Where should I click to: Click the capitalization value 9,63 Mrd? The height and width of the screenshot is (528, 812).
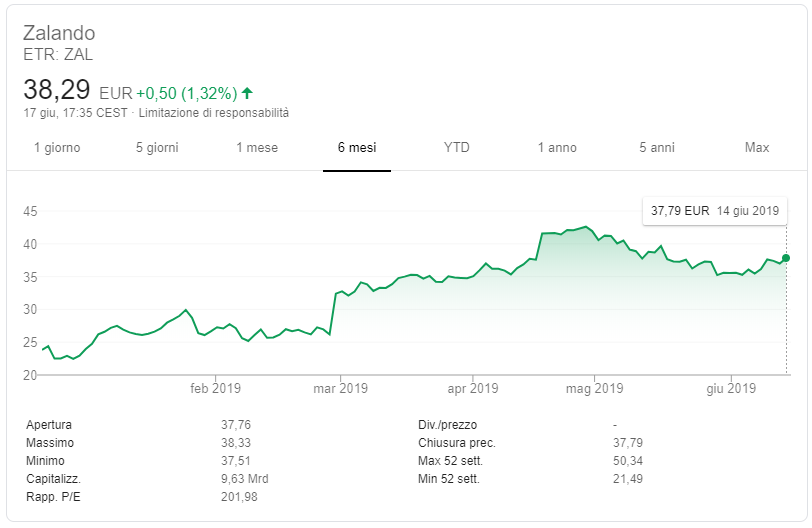[244, 479]
